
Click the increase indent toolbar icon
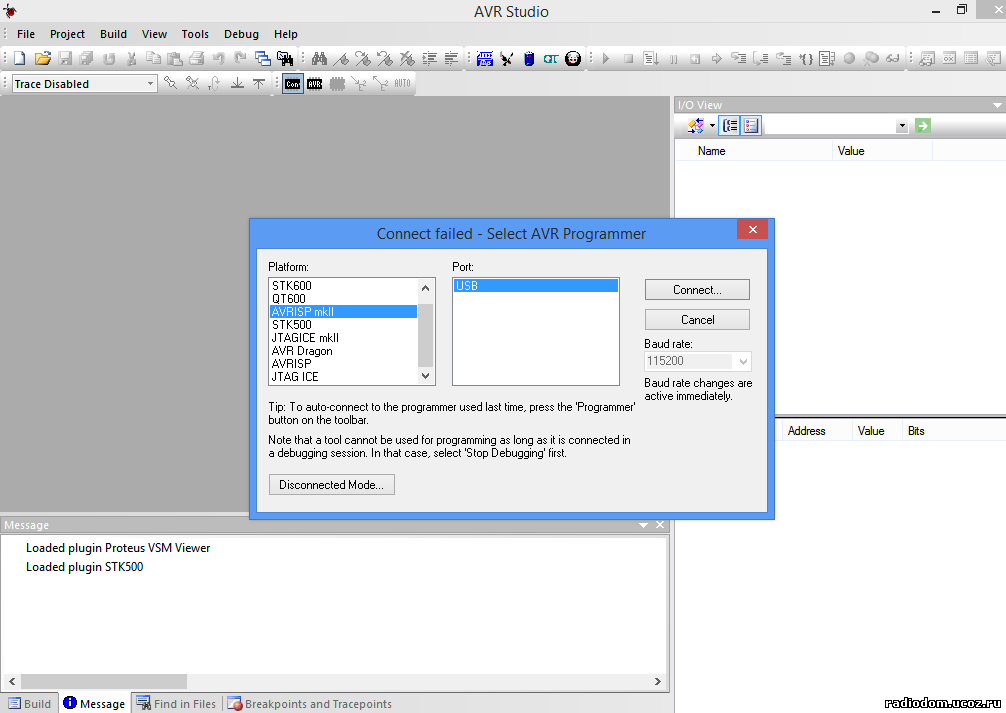point(429,58)
